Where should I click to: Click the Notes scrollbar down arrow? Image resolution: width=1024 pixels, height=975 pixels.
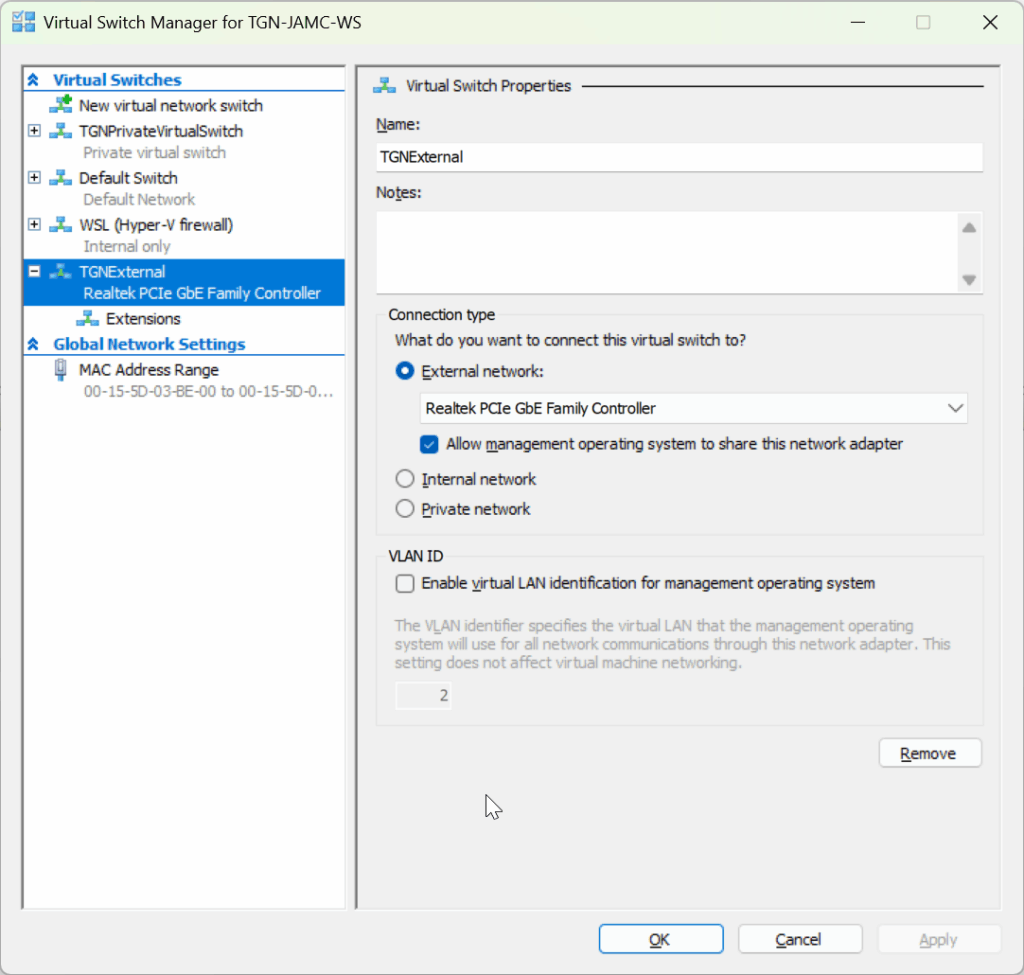click(x=969, y=280)
